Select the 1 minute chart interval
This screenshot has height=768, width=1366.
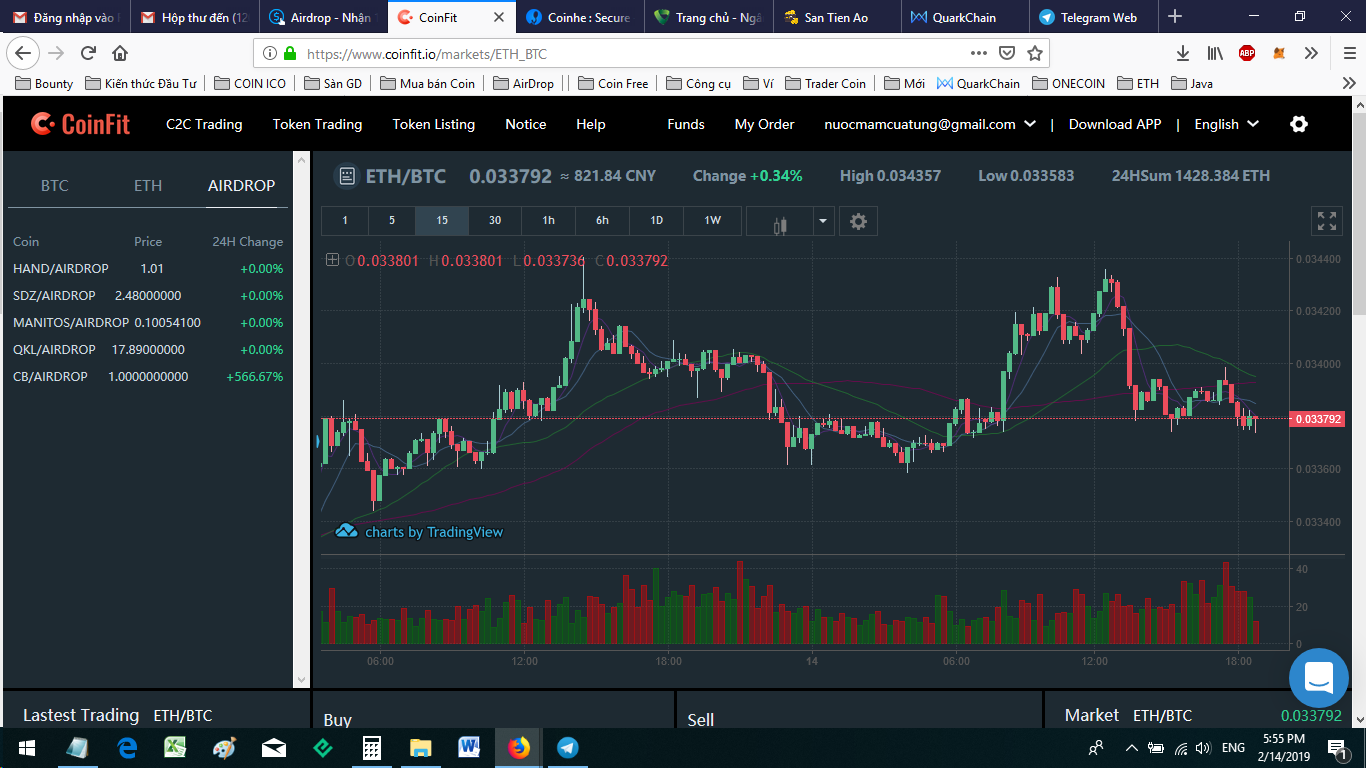(x=345, y=221)
